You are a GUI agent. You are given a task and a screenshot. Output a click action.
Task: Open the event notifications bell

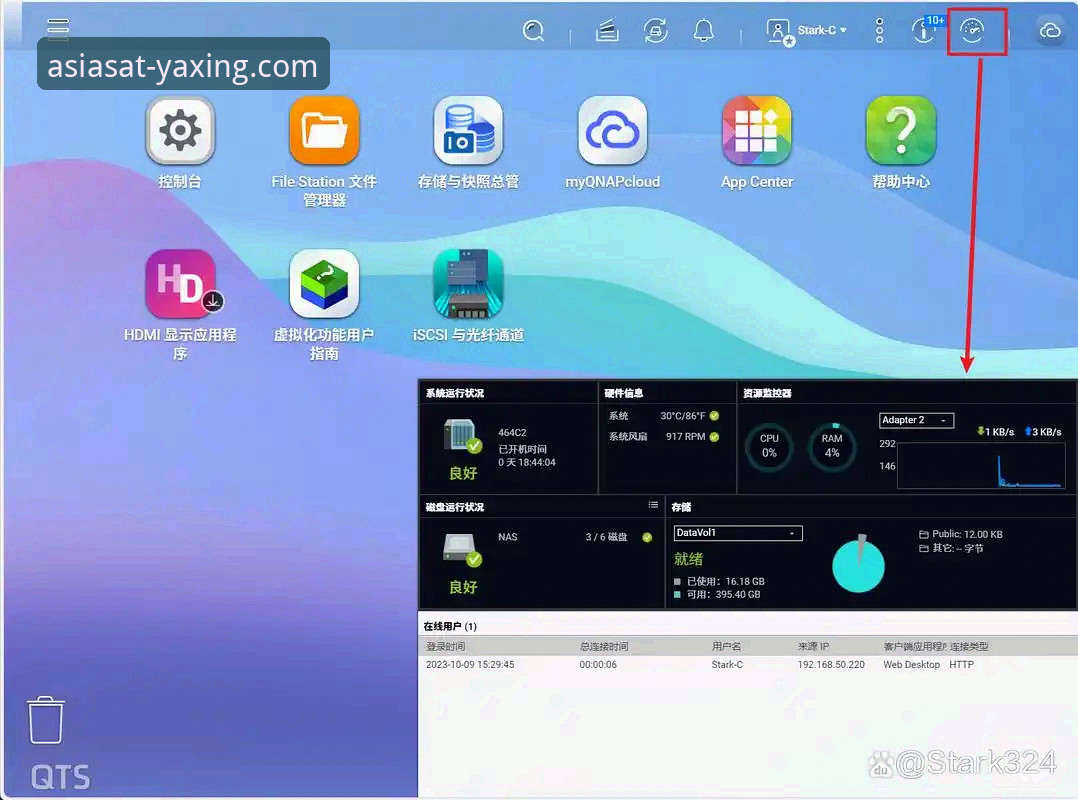tap(703, 31)
